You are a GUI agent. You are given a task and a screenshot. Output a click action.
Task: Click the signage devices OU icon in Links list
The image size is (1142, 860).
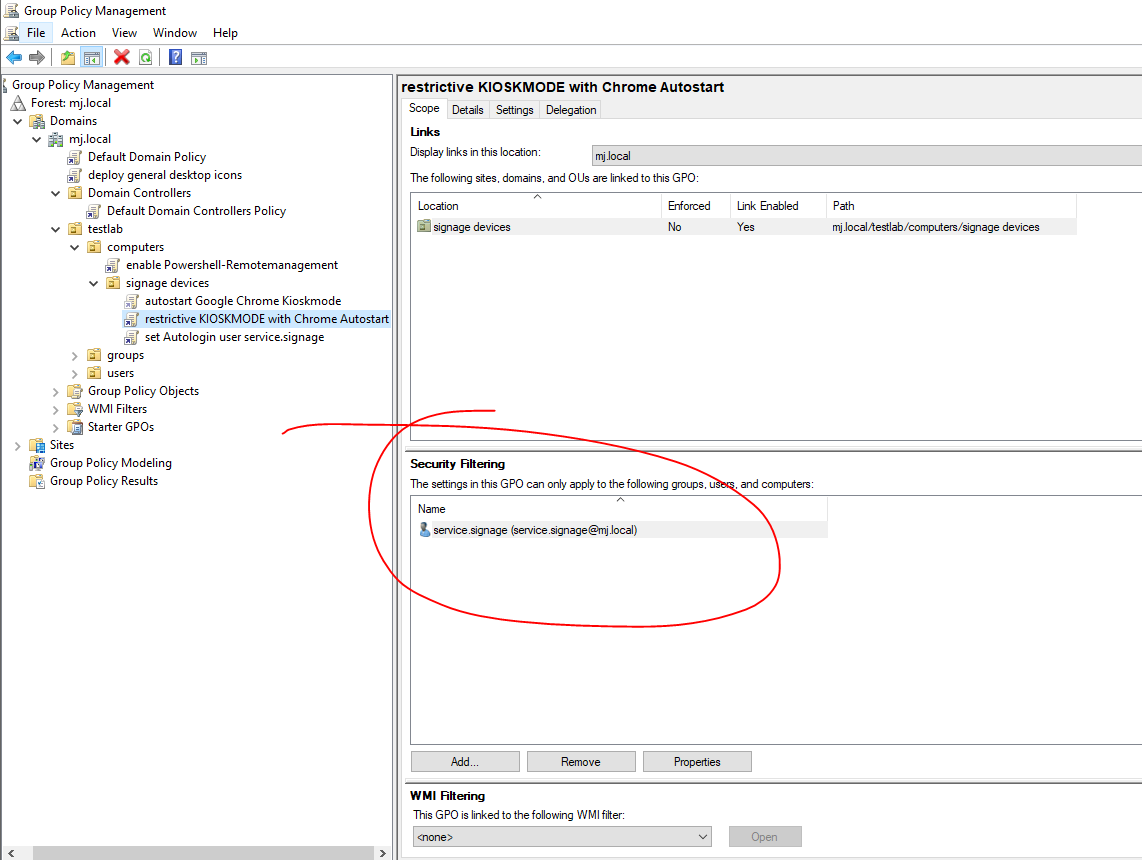click(424, 226)
